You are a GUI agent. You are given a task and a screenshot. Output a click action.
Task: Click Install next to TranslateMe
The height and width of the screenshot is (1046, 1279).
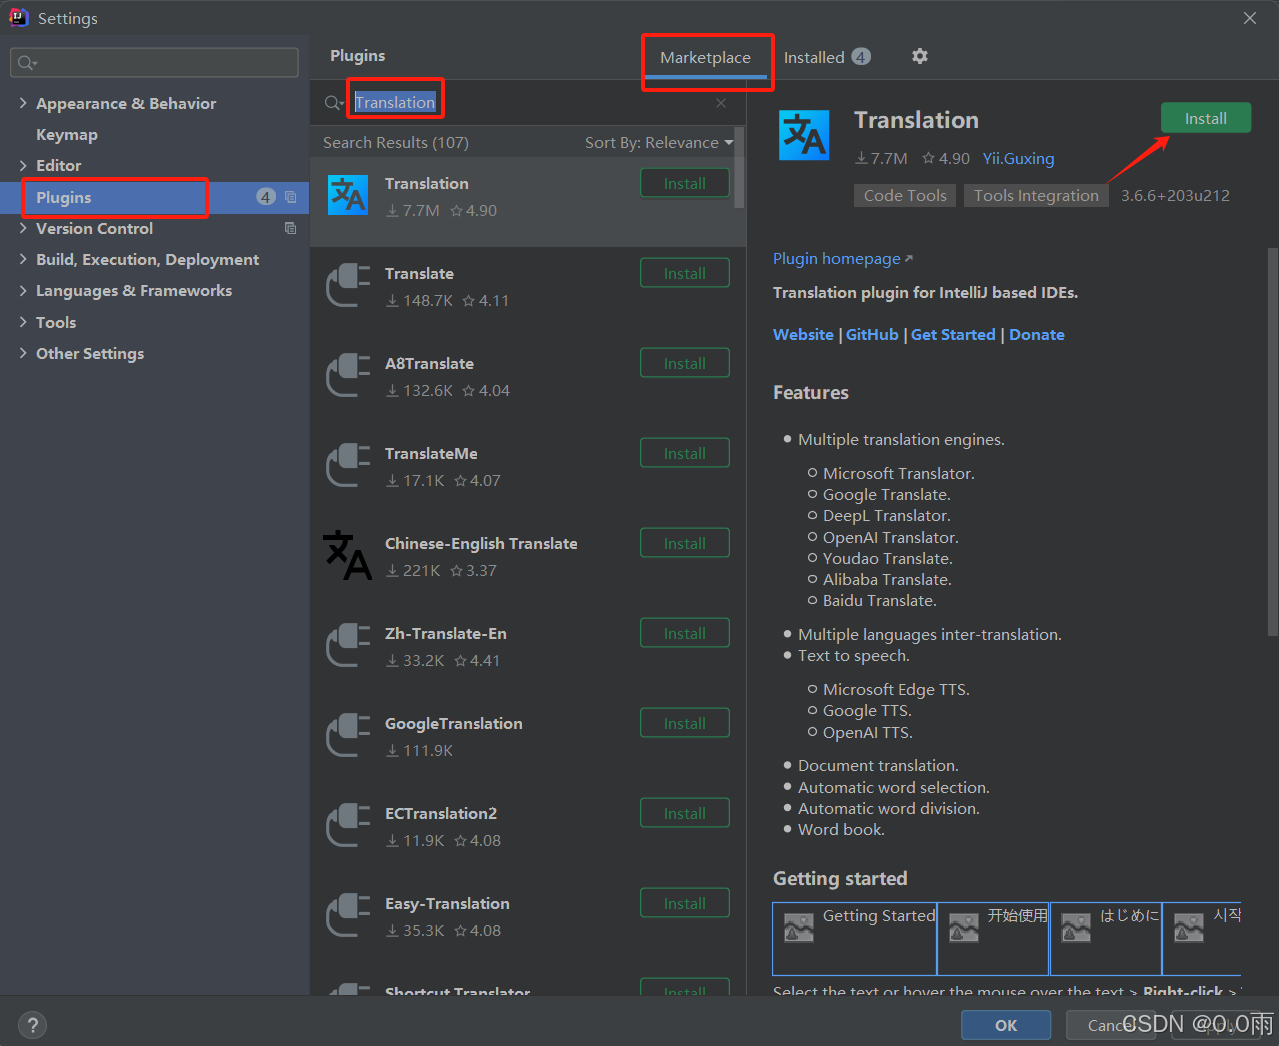(685, 453)
